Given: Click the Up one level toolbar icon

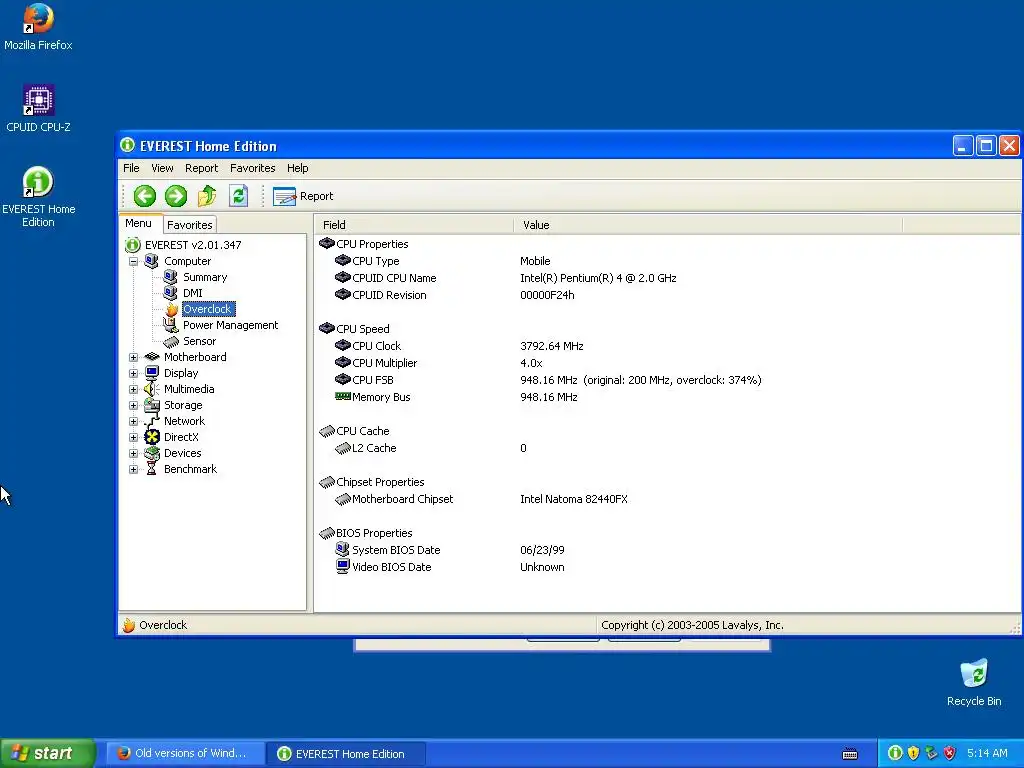Looking at the screenshot, I should [x=207, y=196].
